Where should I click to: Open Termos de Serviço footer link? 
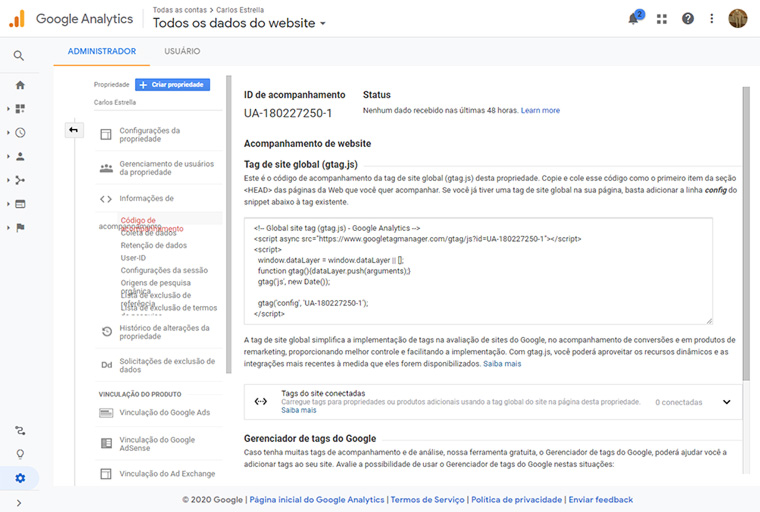tap(428, 499)
